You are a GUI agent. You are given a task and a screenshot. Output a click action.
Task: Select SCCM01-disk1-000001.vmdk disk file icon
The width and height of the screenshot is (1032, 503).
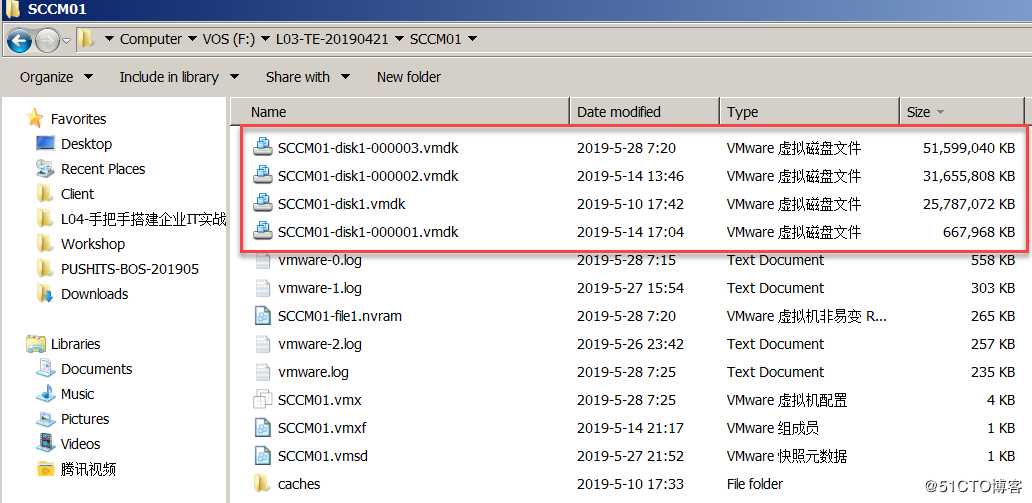[x=263, y=232]
